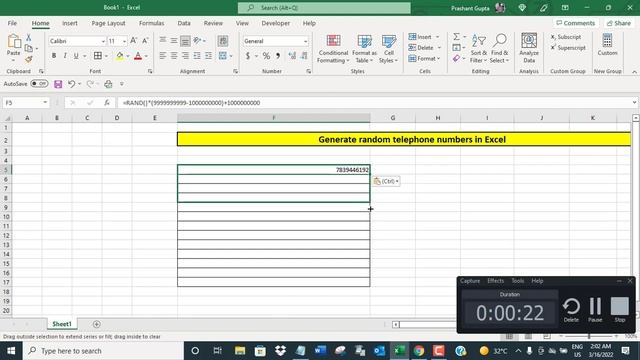The height and width of the screenshot is (360, 640).
Task: Click the Paste clipboard icon
Action: coord(13,42)
